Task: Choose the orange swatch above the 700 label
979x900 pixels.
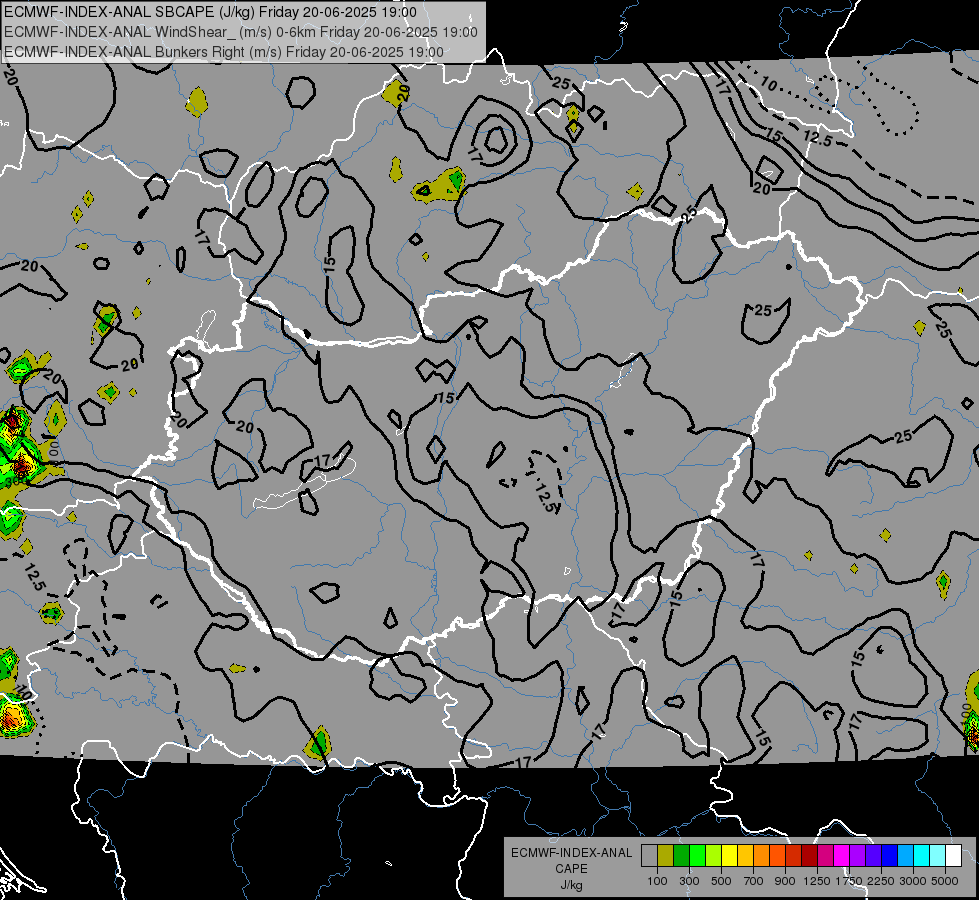Action: [x=761, y=856]
